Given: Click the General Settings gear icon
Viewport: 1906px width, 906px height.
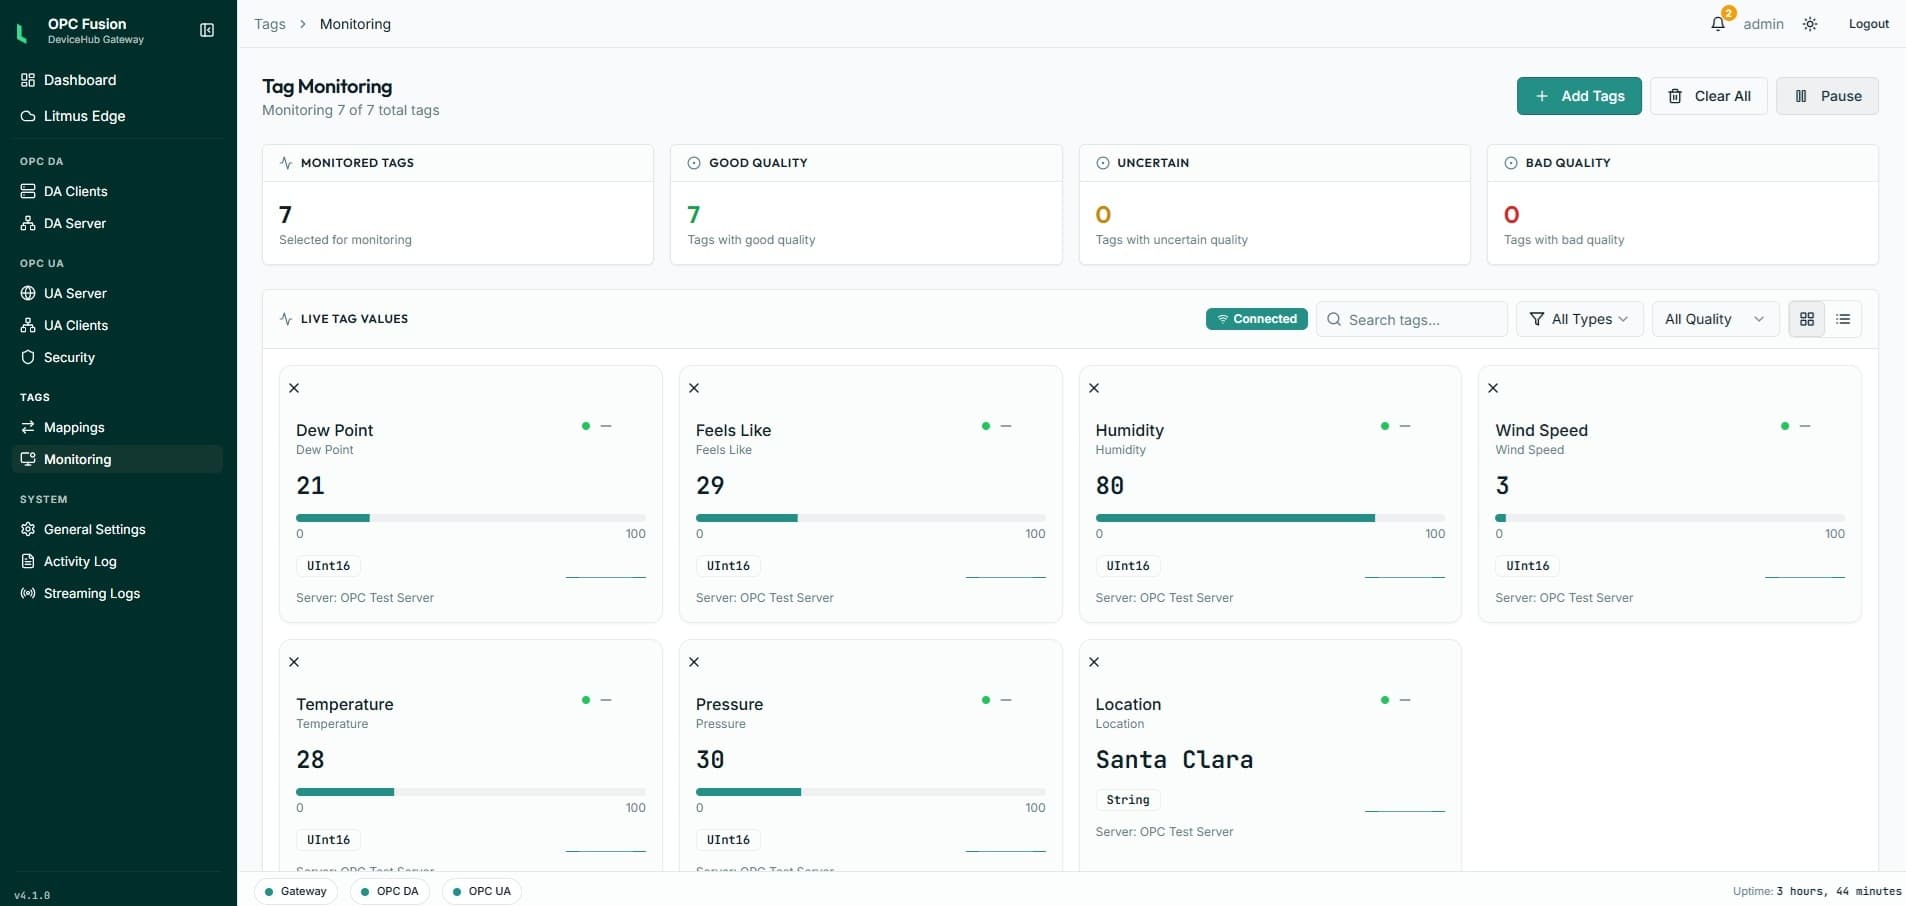Looking at the screenshot, I should pos(28,529).
